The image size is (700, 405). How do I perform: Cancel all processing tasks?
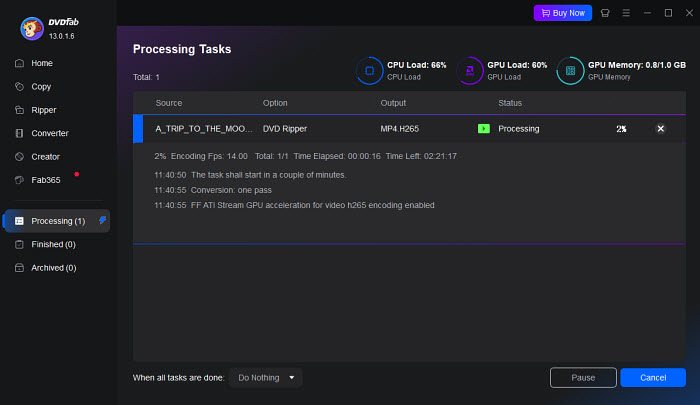coord(653,378)
